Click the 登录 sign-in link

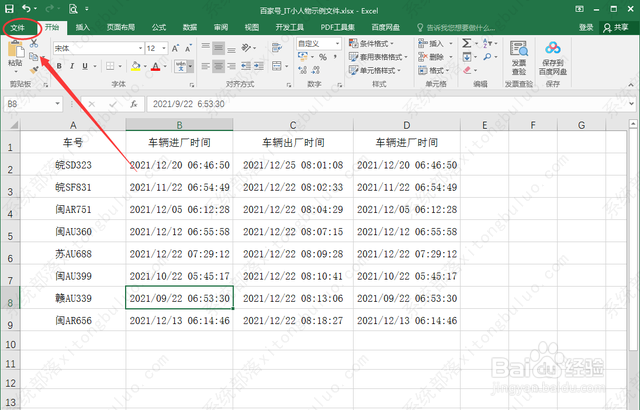pyautogui.click(x=586, y=27)
